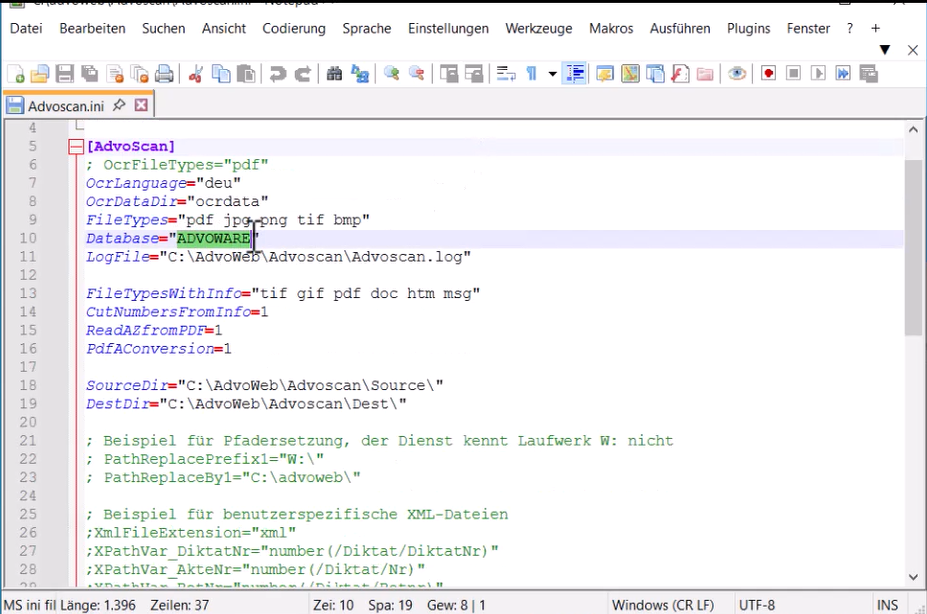This screenshot has height=614, width=927.
Task: Open the ? help menu
Action: tap(850, 28)
